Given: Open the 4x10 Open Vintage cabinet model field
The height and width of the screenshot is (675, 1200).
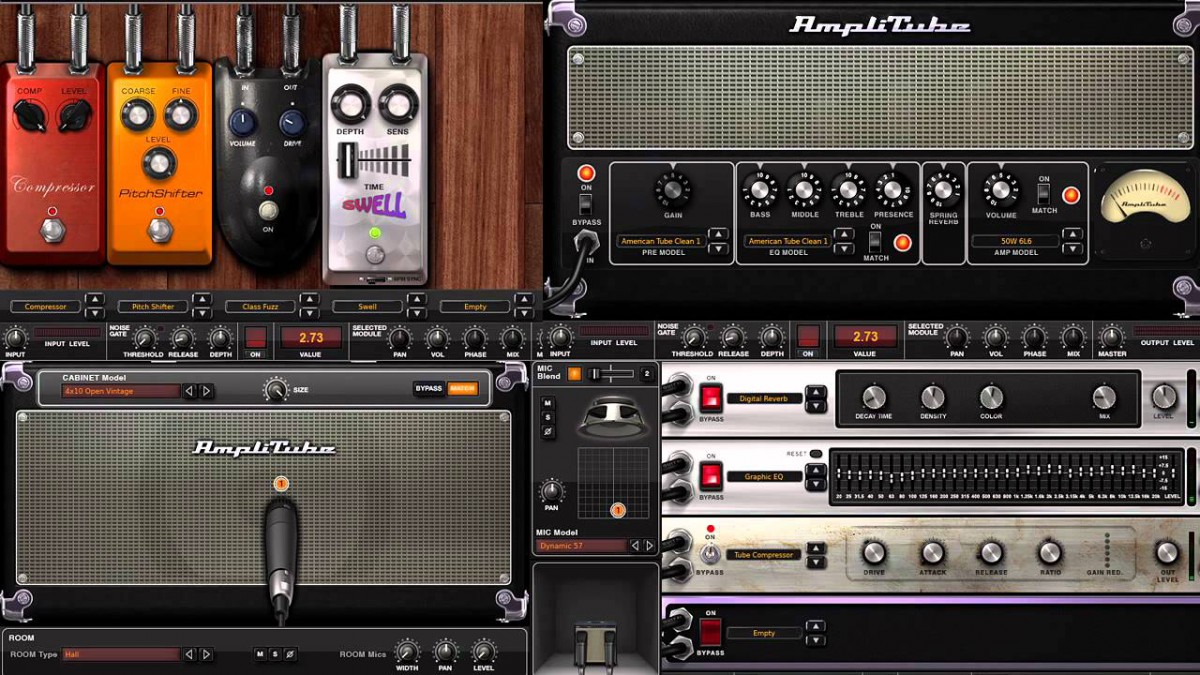Looking at the screenshot, I should (120, 391).
